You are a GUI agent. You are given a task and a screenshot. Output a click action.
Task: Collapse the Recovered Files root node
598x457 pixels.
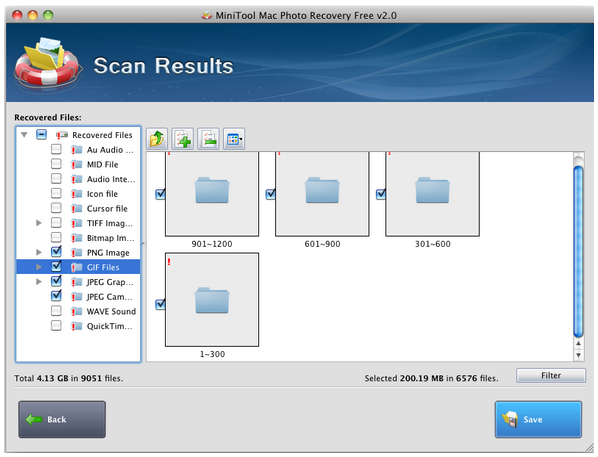click(24, 135)
